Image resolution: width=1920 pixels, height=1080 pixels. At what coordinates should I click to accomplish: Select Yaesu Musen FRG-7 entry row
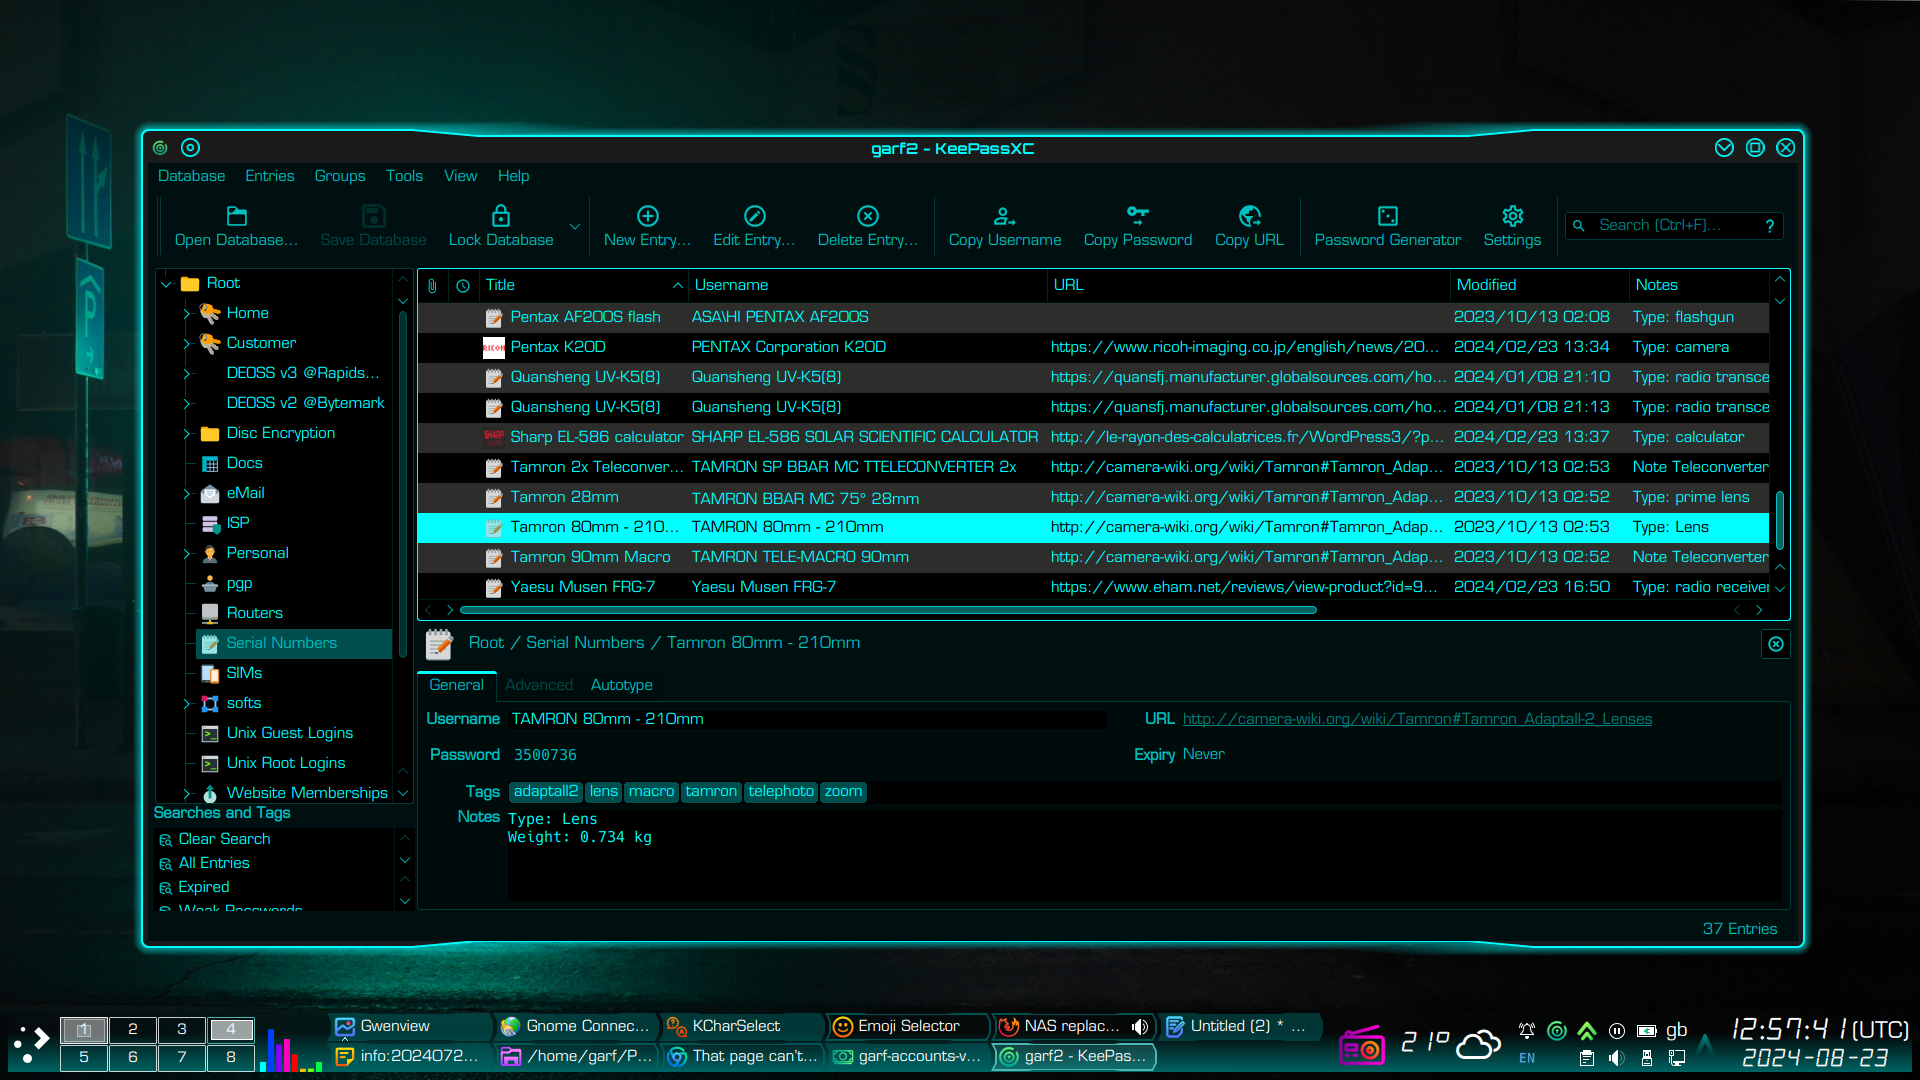(x=1092, y=587)
